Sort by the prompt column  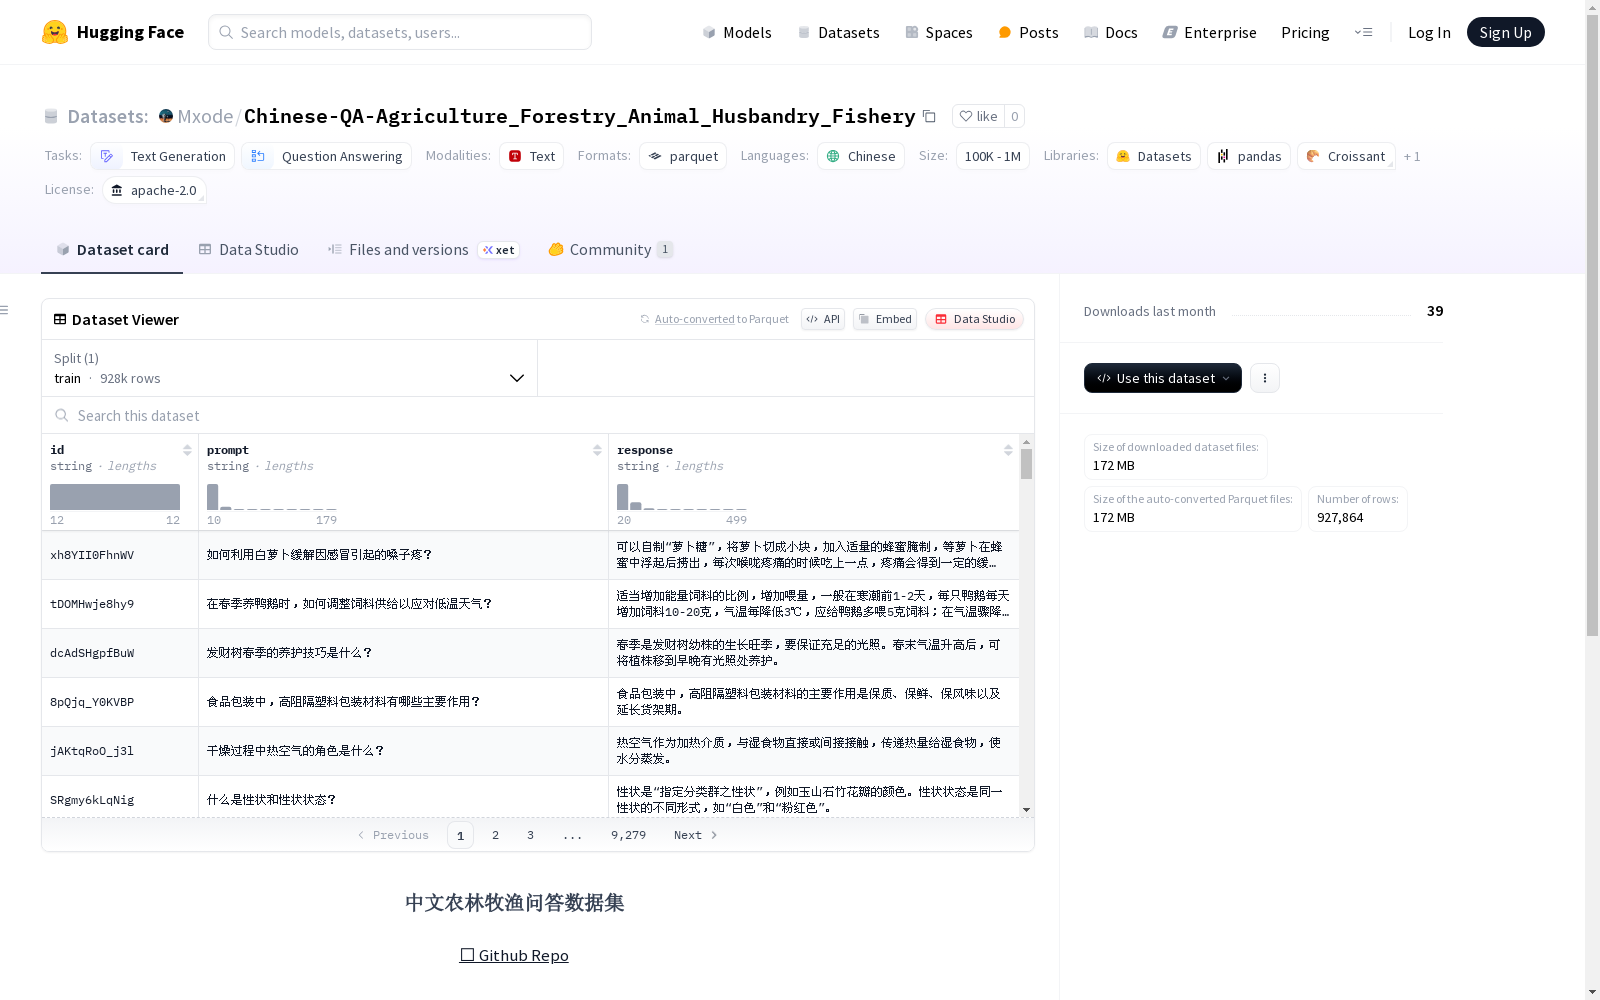click(x=597, y=450)
